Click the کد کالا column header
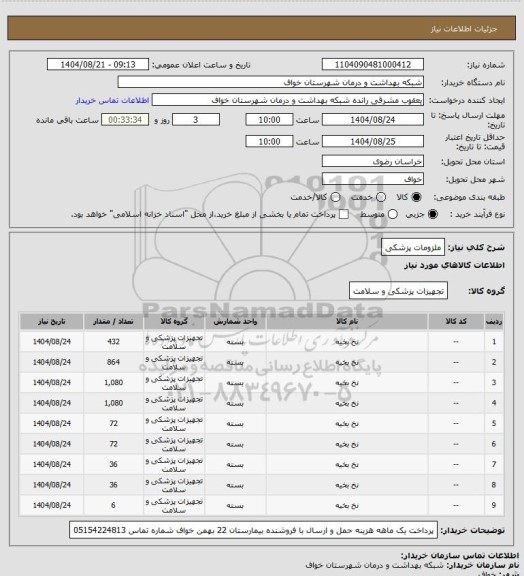Viewport: 524px width, 576px height. click(x=456, y=321)
